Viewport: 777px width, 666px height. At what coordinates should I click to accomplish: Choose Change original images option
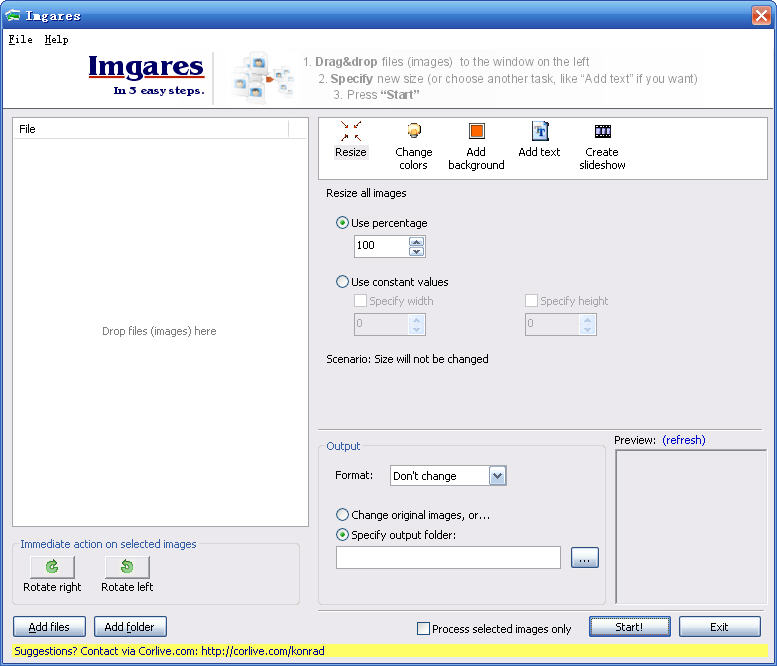(342, 515)
